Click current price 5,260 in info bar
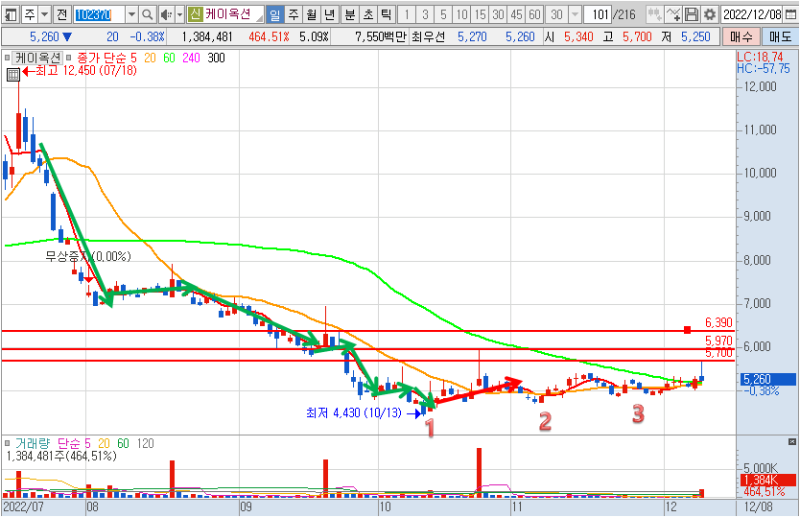The image size is (800, 517). tap(44, 37)
